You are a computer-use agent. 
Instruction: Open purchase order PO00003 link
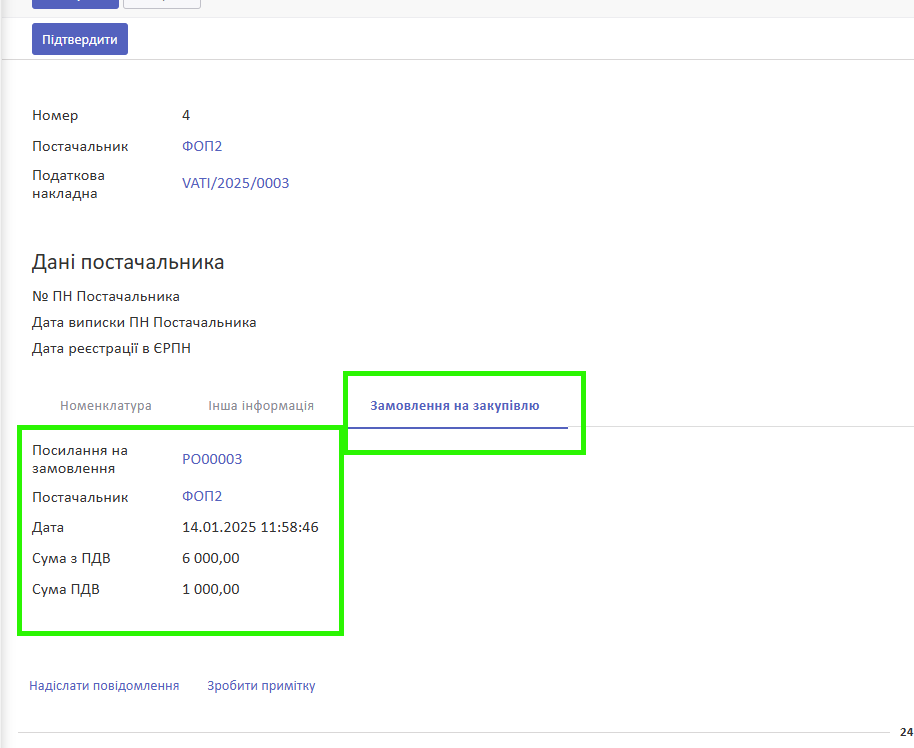coord(212,459)
